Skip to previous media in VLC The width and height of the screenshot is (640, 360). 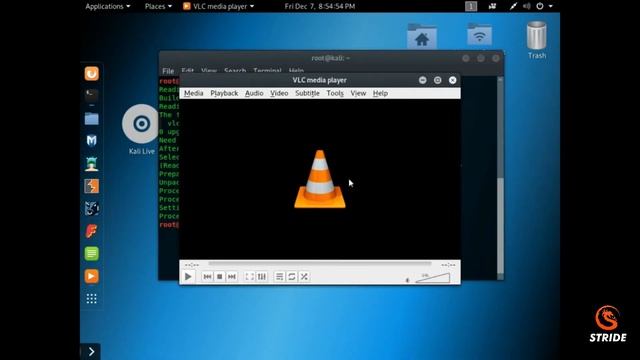tap(207, 277)
